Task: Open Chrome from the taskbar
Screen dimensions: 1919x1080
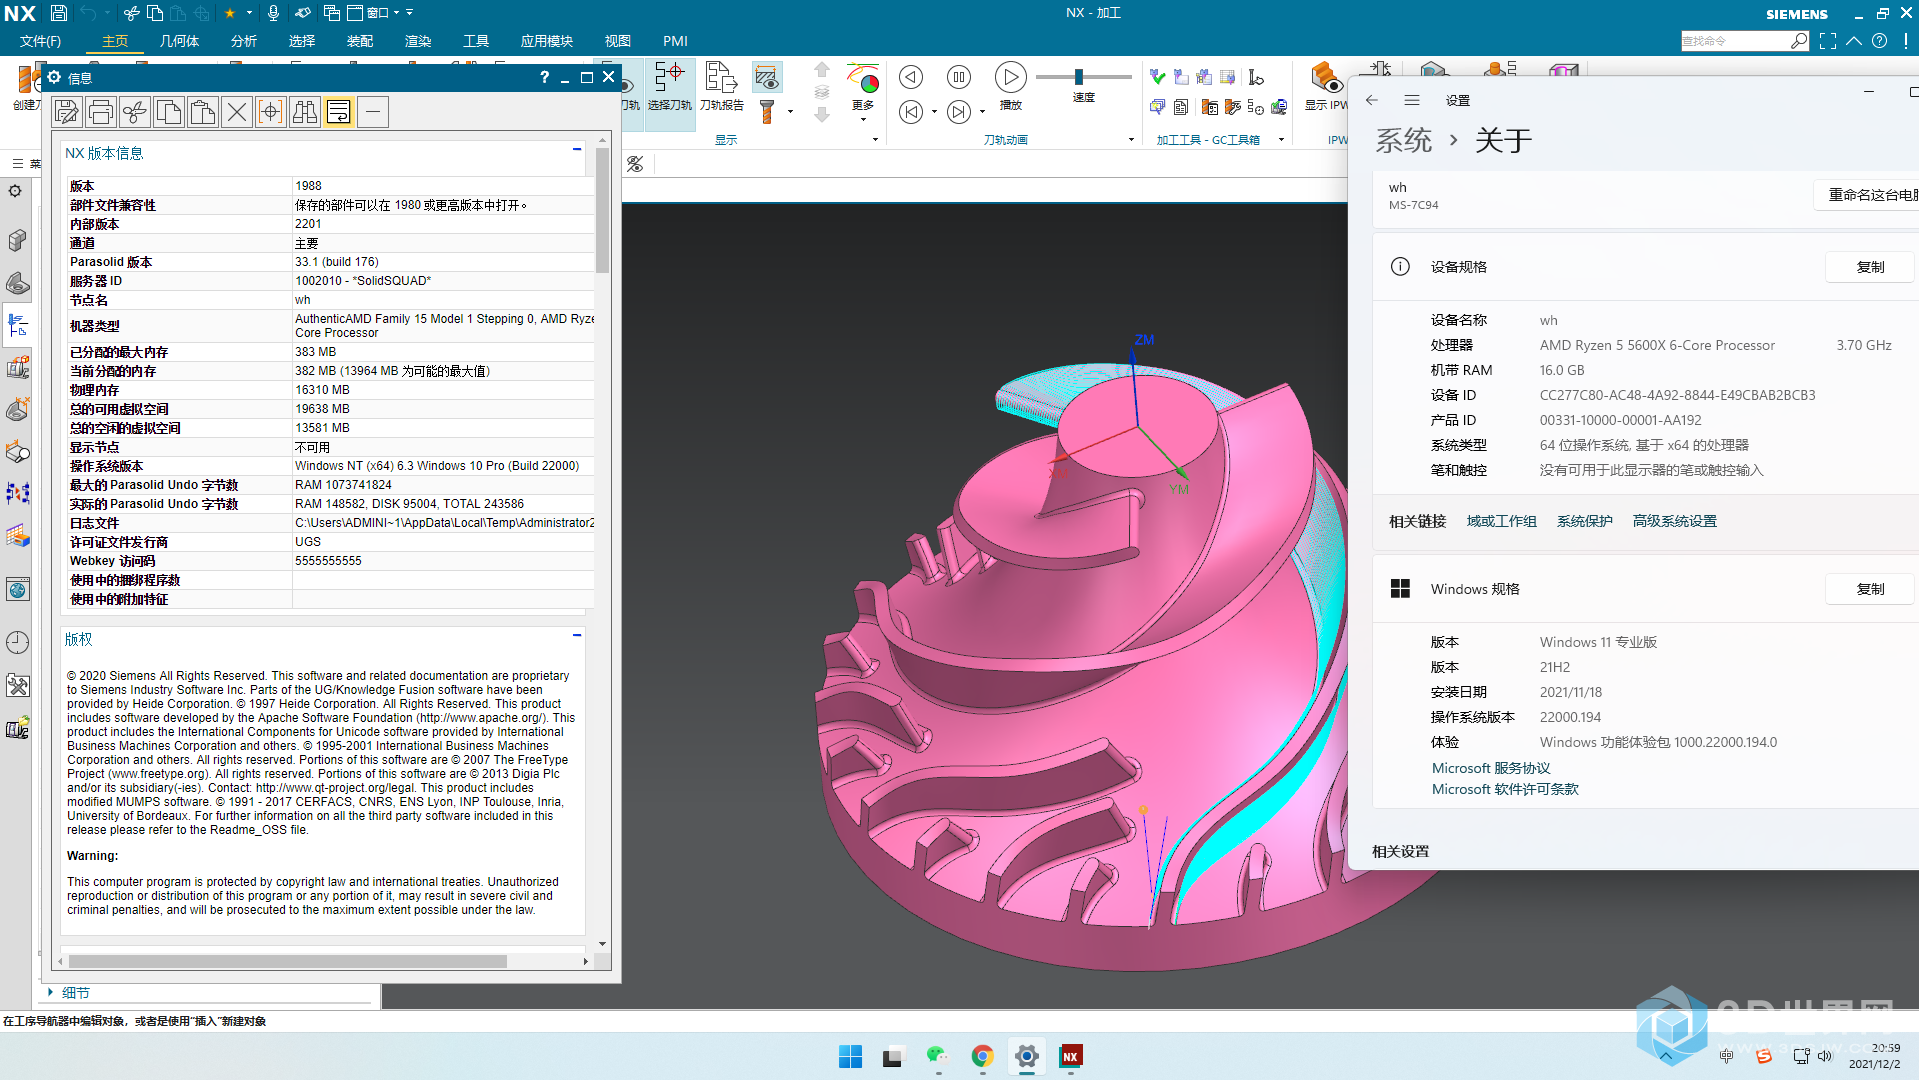Action: pyautogui.click(x=982, y=1056)
